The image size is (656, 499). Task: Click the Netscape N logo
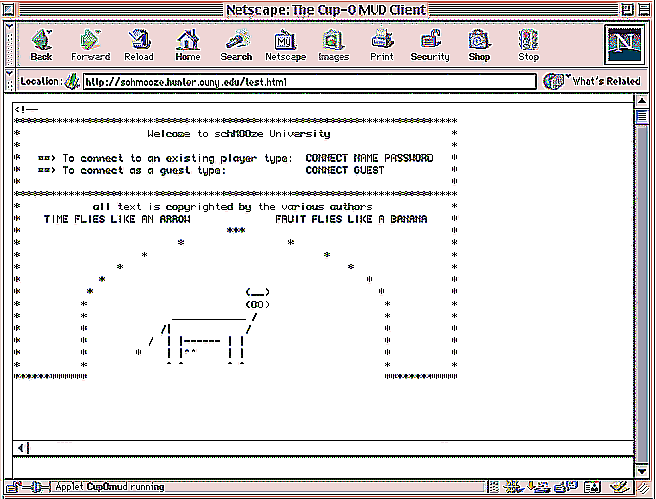624,44
